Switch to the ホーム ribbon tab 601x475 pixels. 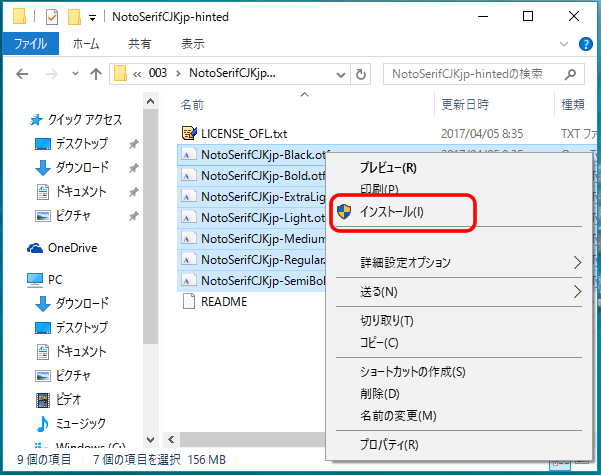click(x=86, y=44)
